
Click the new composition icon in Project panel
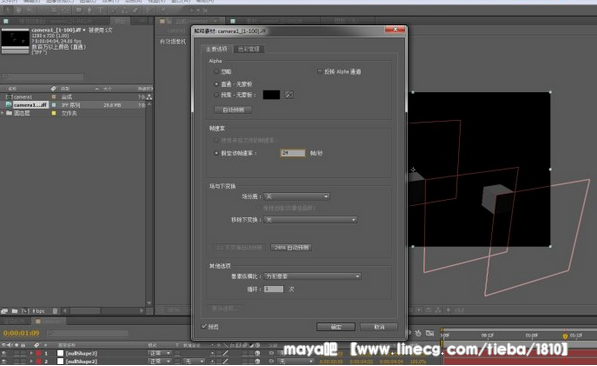click(x=25, y=311)
